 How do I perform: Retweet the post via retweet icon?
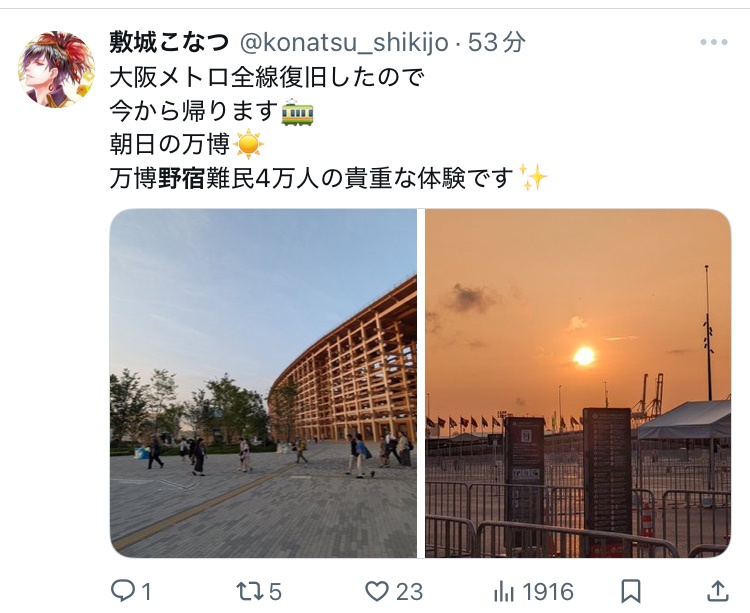click(x=250, y=591)
